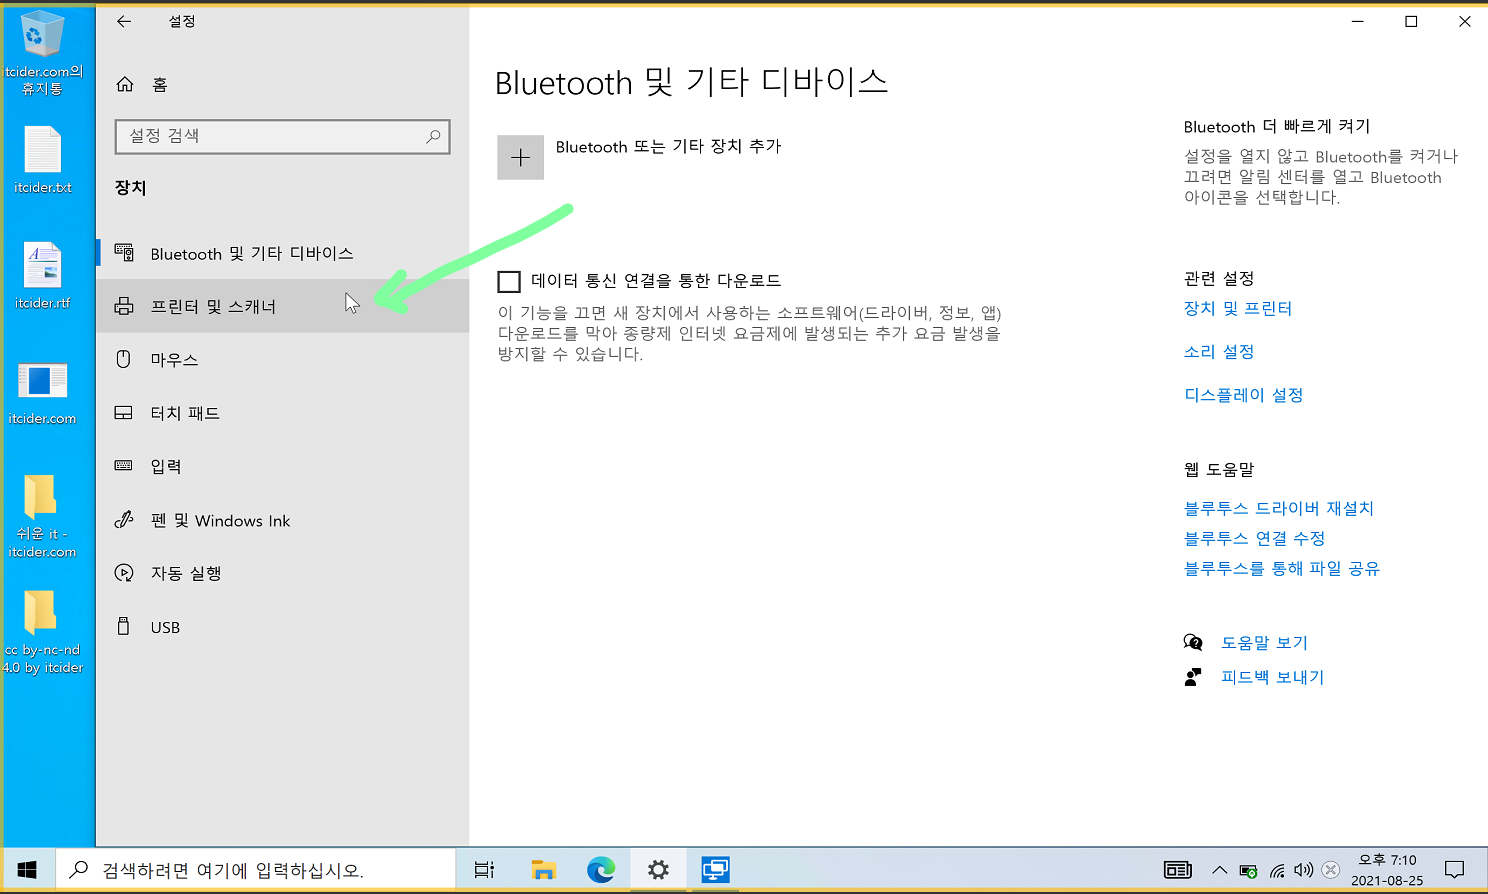Click the pen icon beside Windows Ink
Image resolution: width=1488 pixels, height=894 pixels.
coord(124,519)
